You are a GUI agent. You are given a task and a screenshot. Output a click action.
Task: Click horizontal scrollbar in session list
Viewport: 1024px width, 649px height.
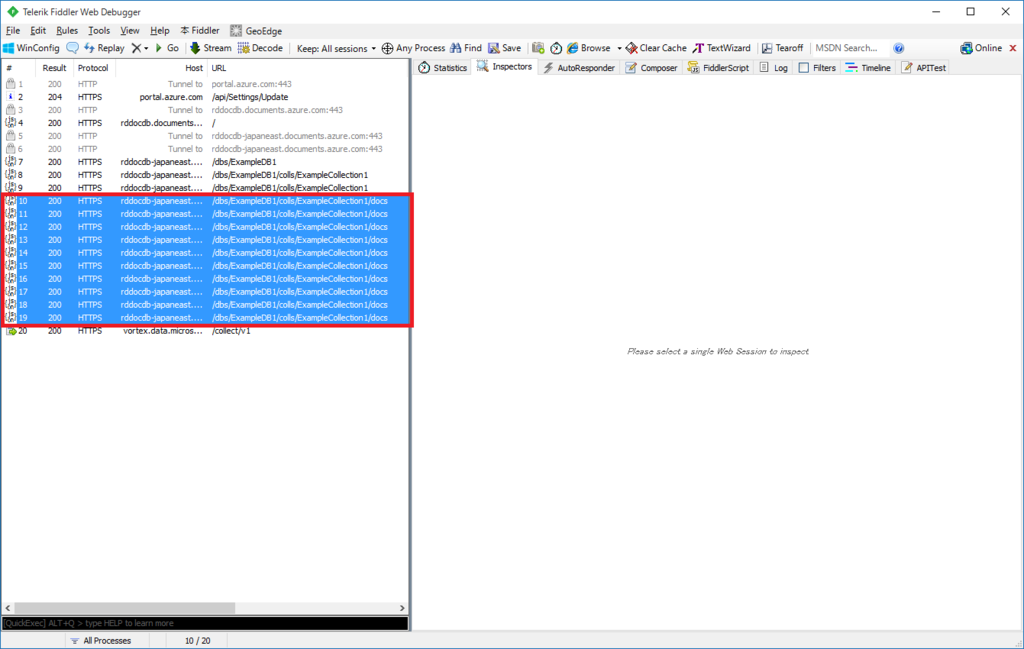(124, 608)
